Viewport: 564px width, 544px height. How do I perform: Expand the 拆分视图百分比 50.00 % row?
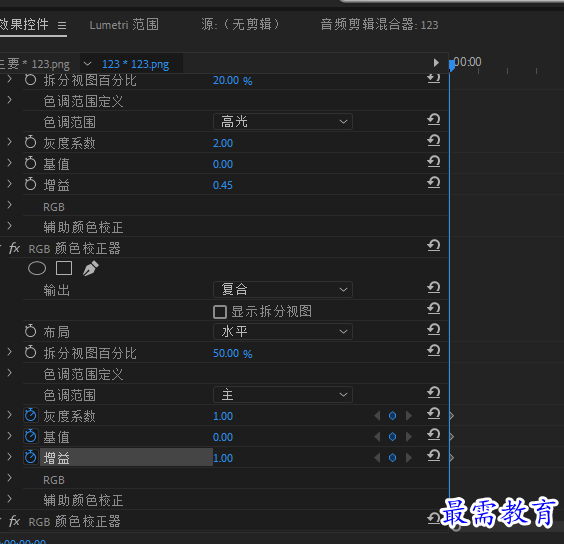[x=10, y=352]
